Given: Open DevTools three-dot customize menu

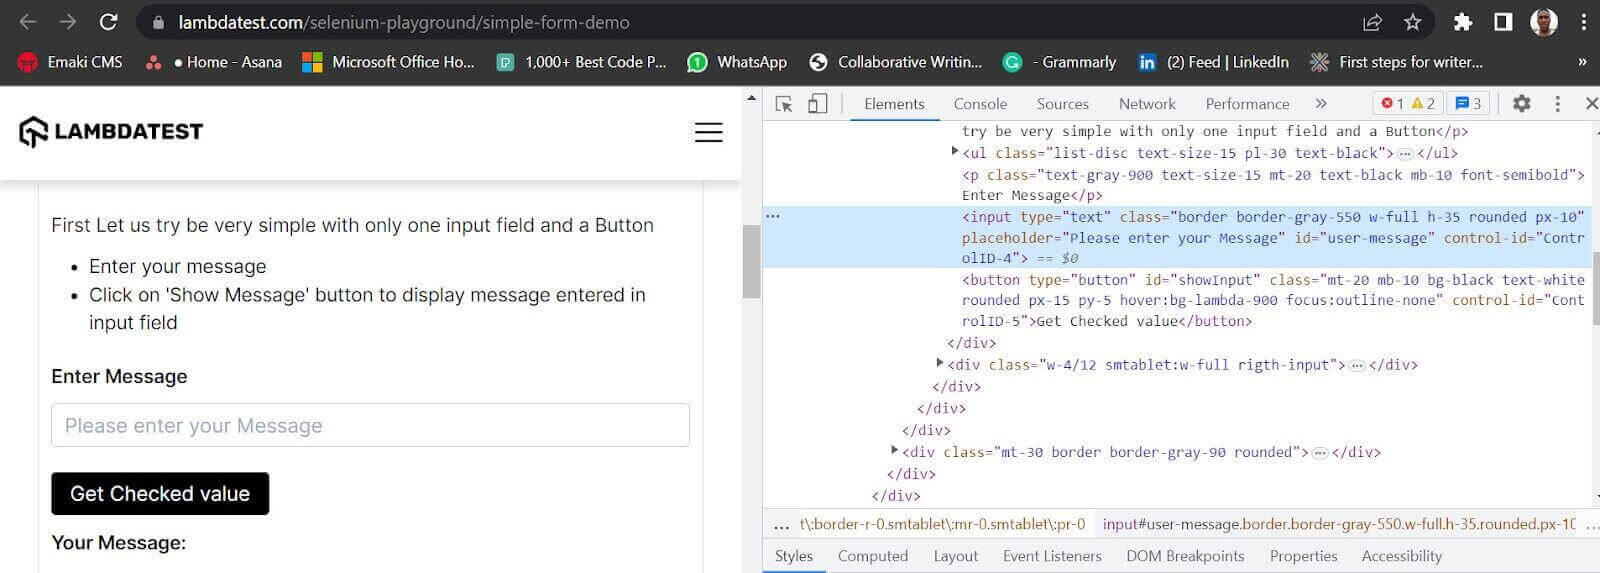Looking at the screenshot, I should [x=1557, y=104].
